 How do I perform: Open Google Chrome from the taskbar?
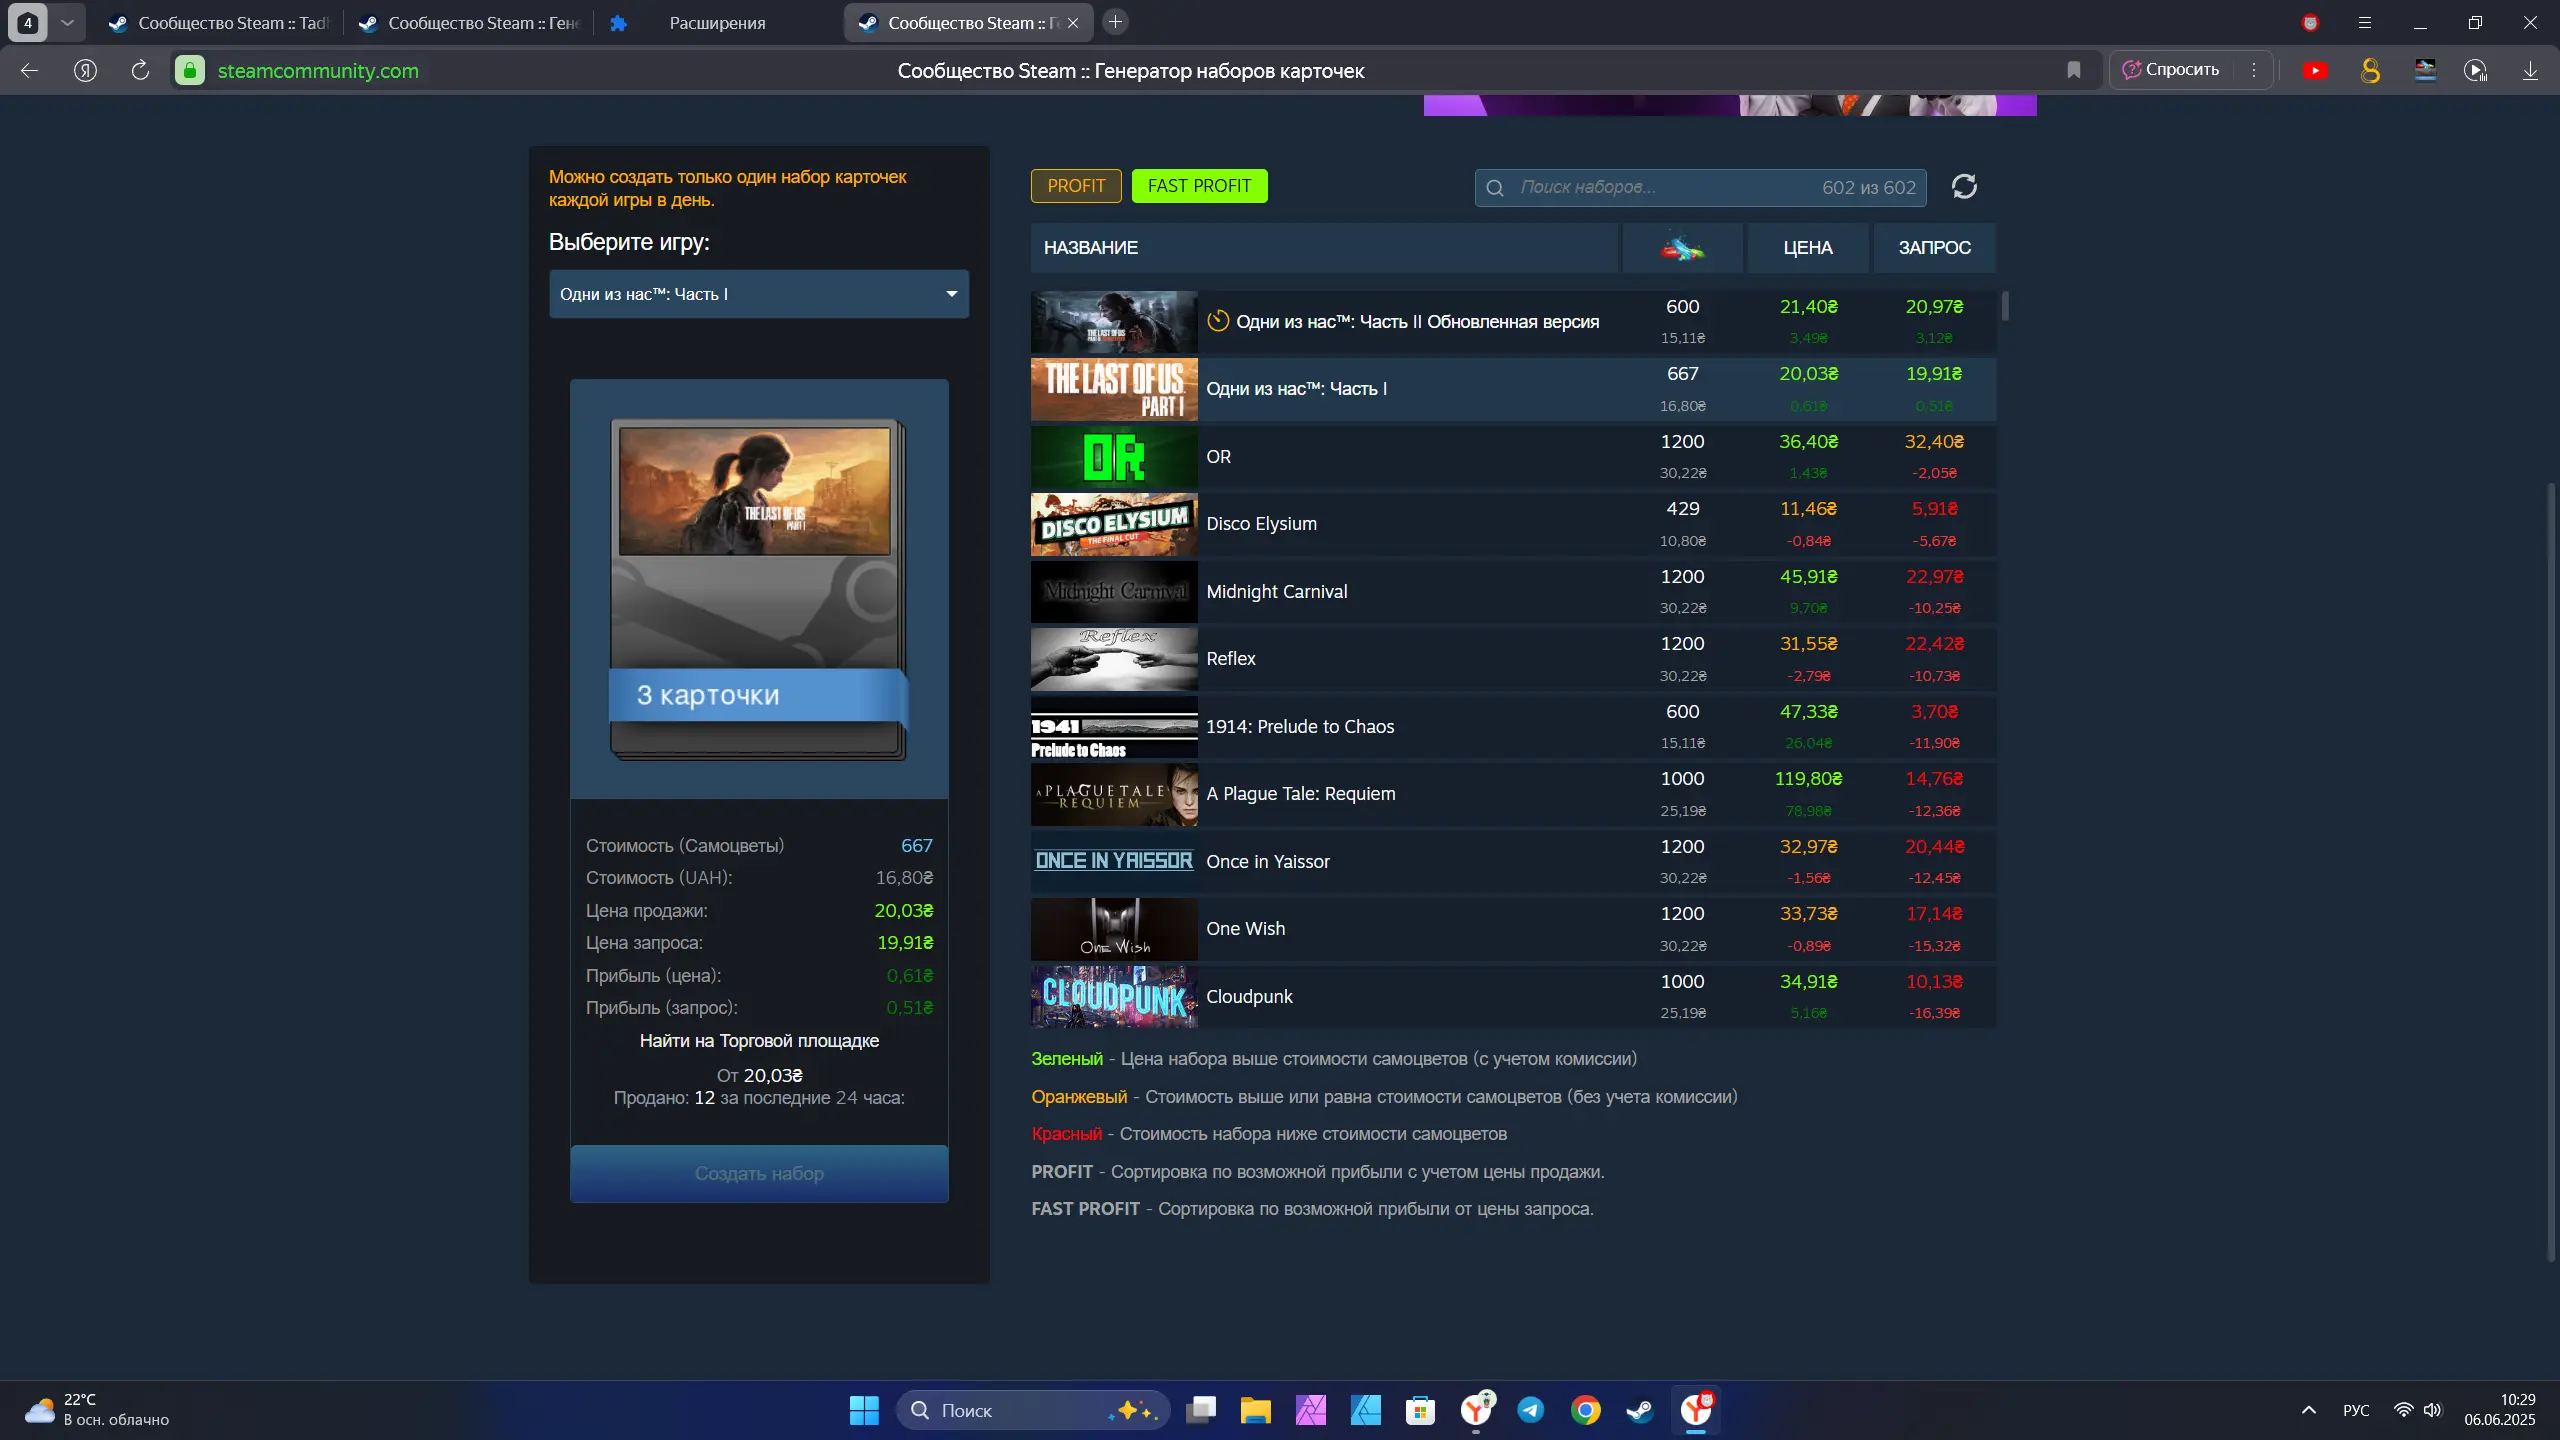1585,1410
